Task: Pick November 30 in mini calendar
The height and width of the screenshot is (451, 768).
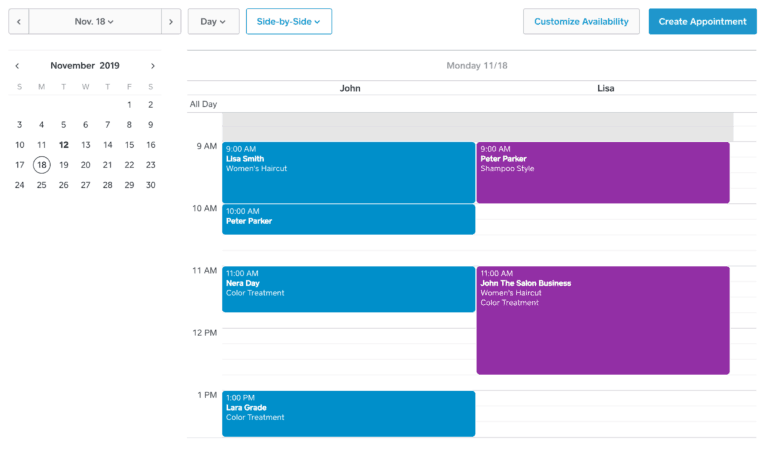Action: click(150, 185)
